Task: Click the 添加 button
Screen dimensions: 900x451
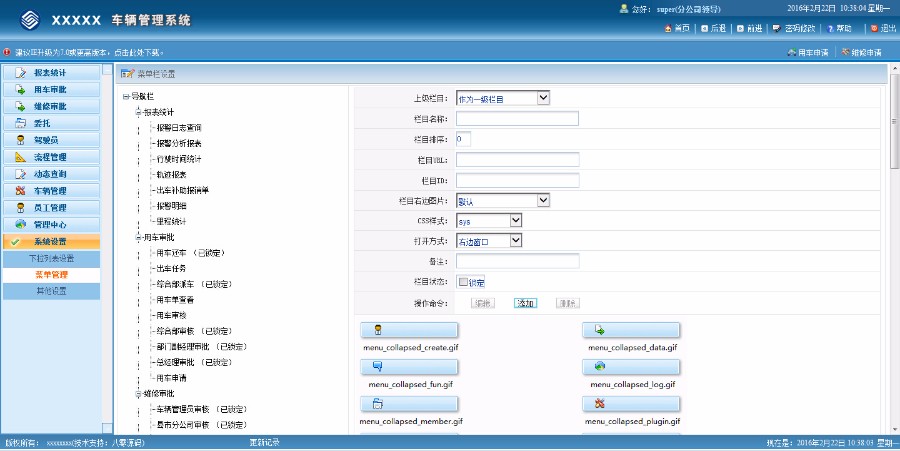Action: 526,303
